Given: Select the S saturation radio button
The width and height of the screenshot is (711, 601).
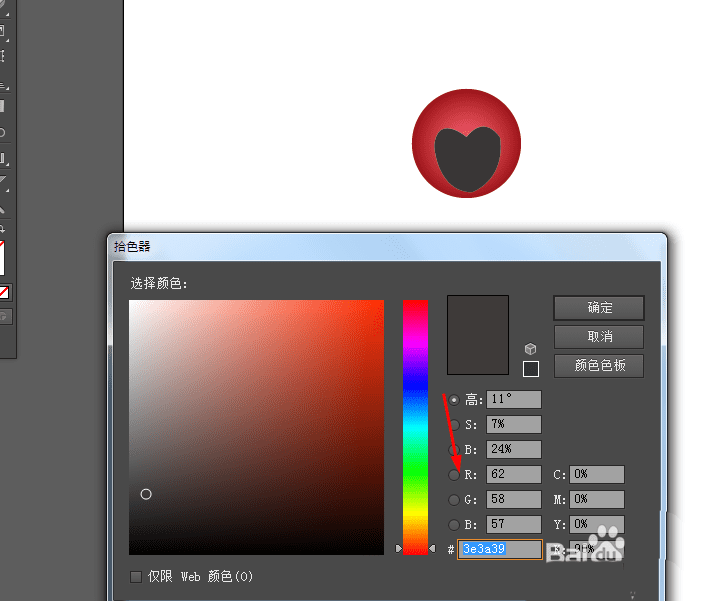Looking at the screenshot, I should pyautogui.click(x=454, y=425).
